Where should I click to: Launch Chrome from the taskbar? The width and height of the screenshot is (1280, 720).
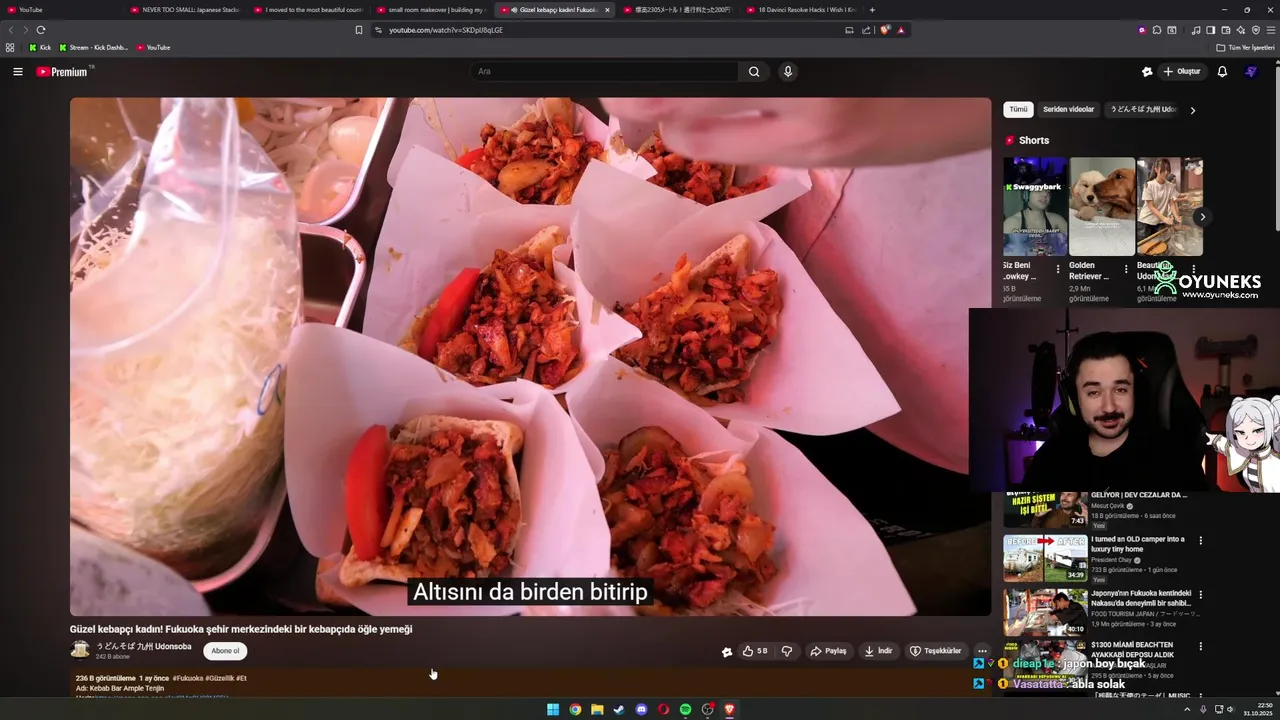tap(575, 709)
